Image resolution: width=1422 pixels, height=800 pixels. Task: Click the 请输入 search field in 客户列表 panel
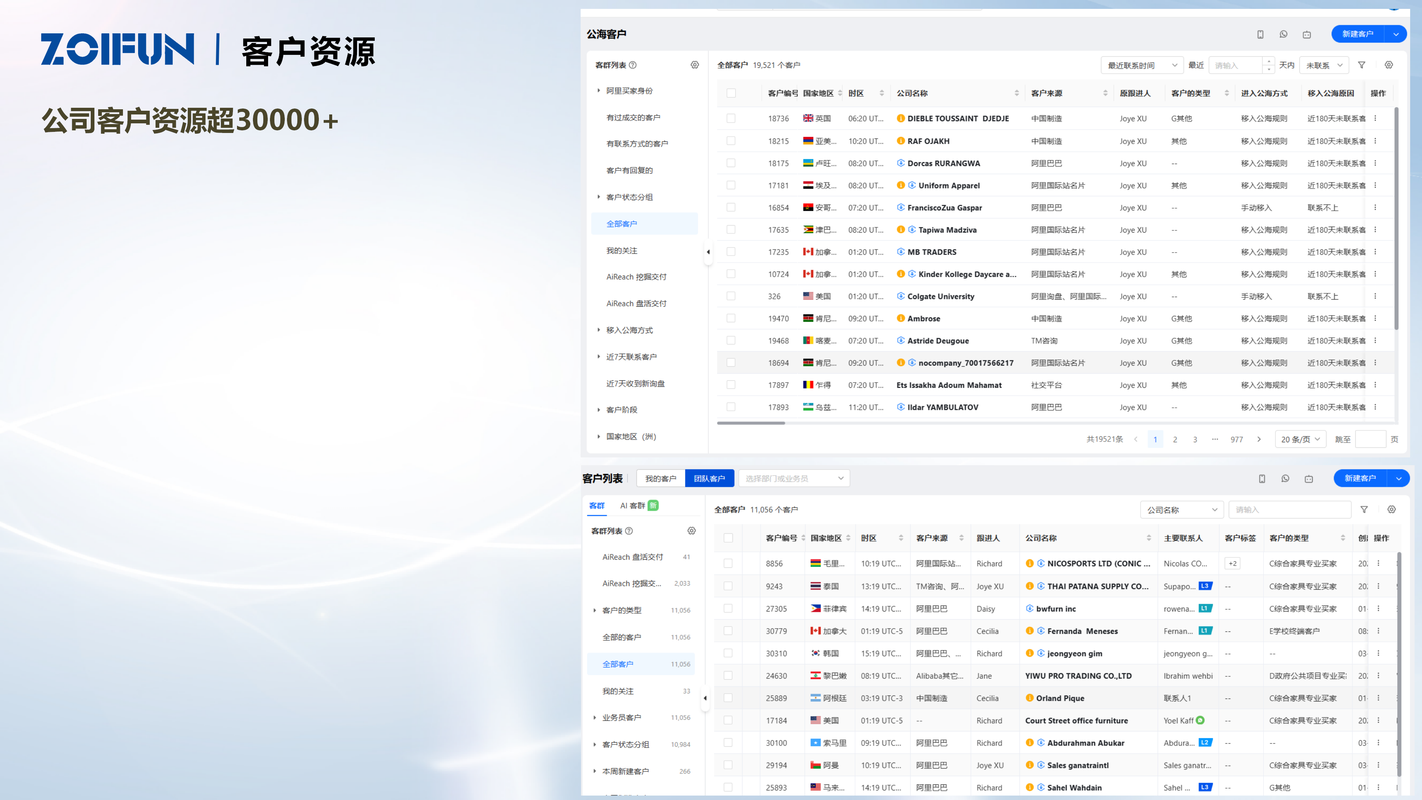coord(1289,510)
